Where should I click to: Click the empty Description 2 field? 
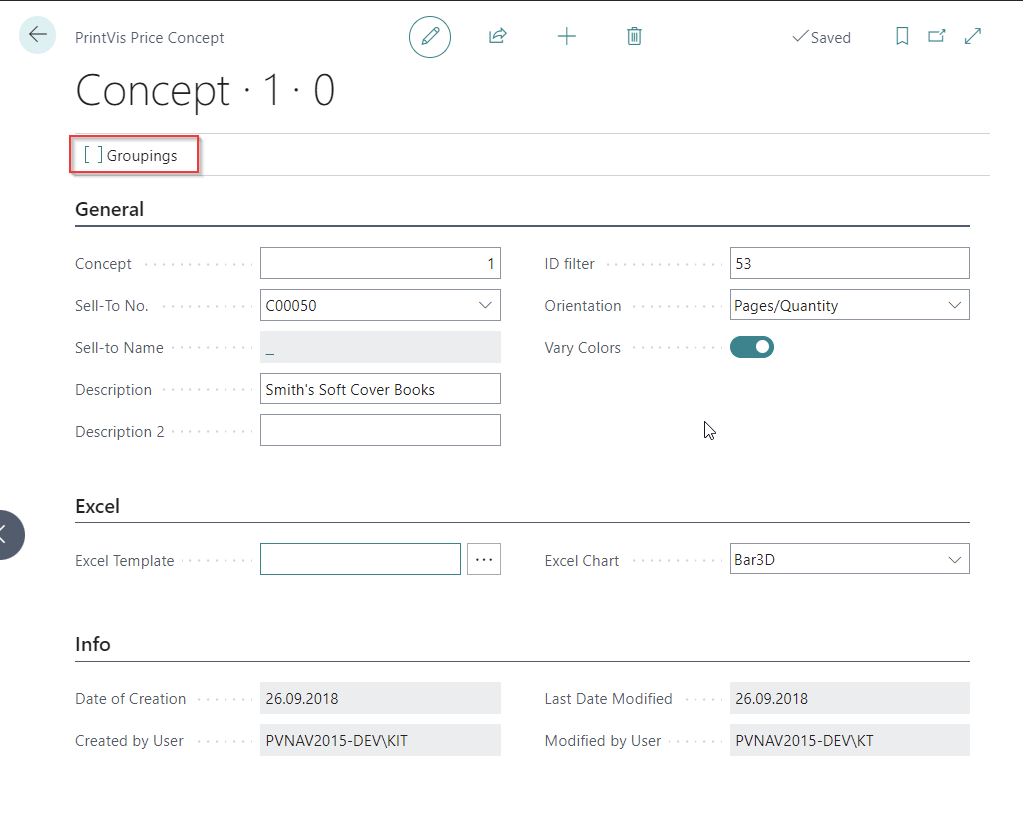click(380, 431)
